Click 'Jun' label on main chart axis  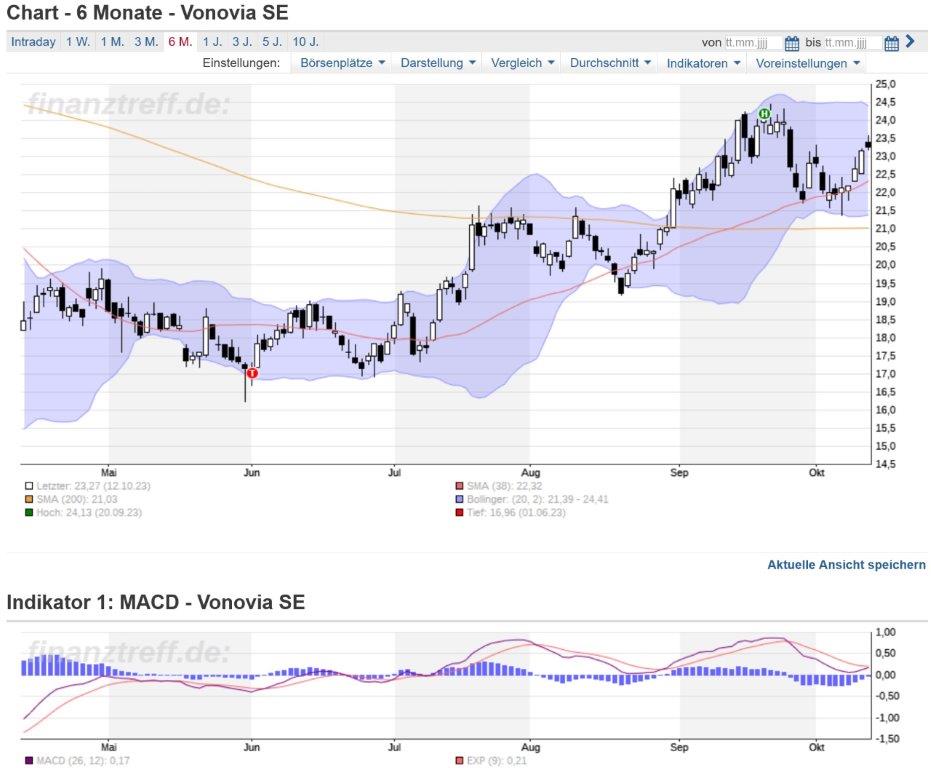[252, 472]
